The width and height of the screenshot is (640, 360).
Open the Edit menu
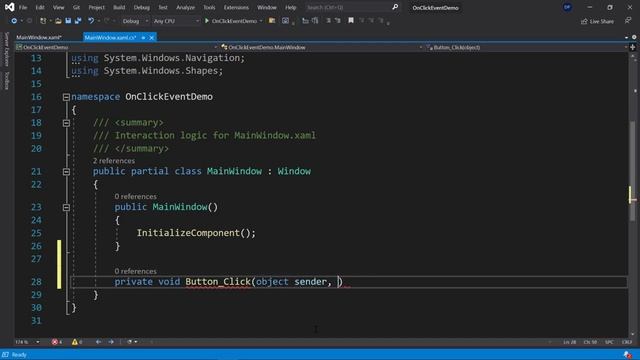(40, 7)
